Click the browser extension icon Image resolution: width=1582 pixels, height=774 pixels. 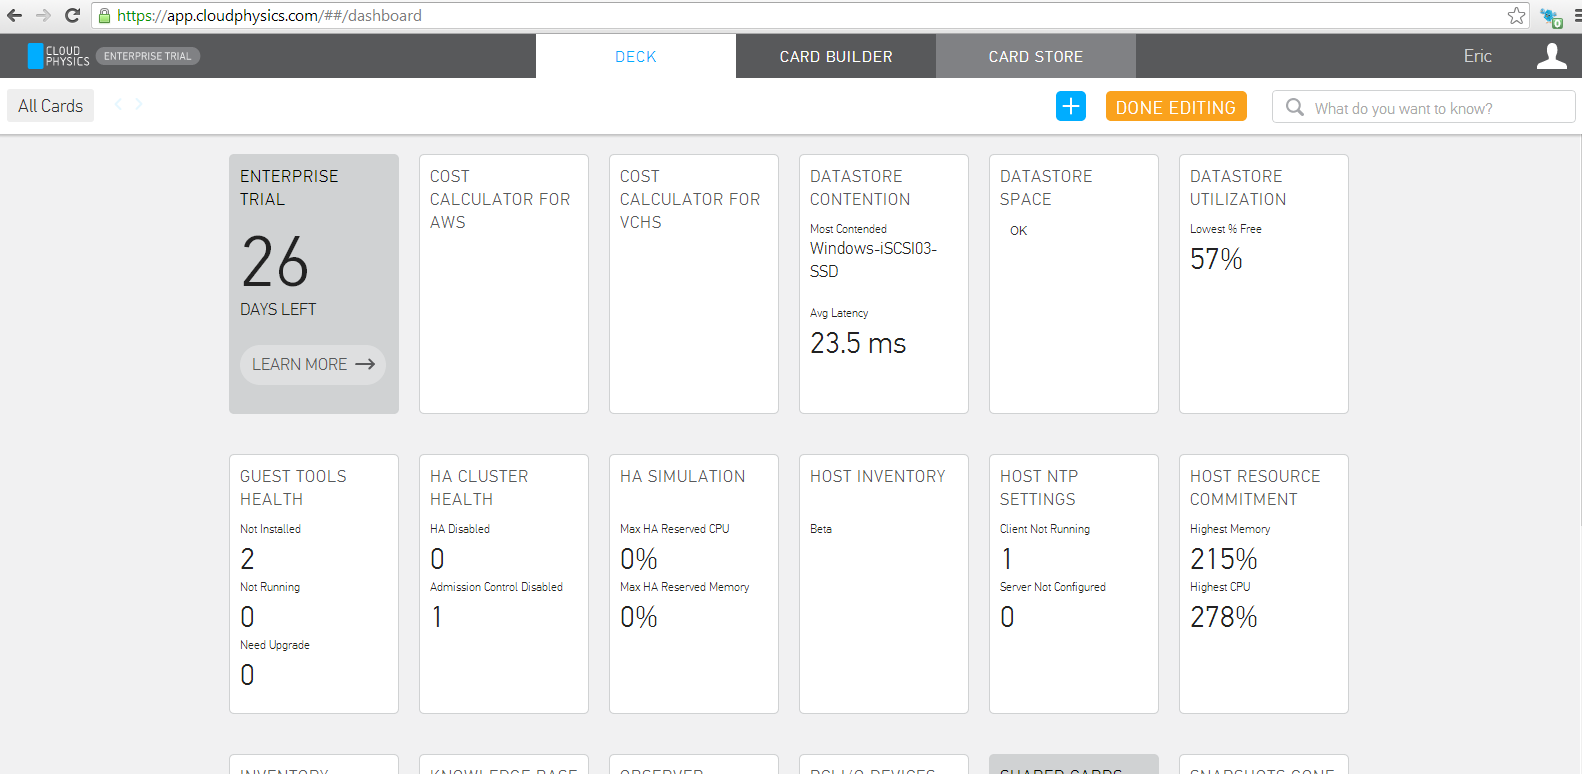pyautogui.click(x=1550, y=16)
